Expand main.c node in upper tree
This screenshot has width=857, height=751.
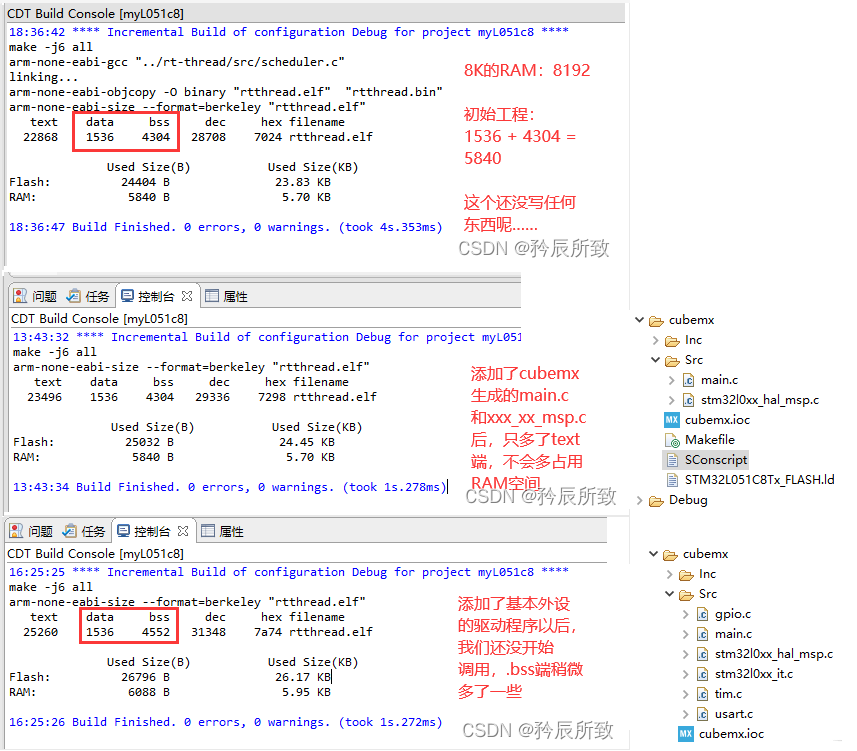[x=672, y=380]
